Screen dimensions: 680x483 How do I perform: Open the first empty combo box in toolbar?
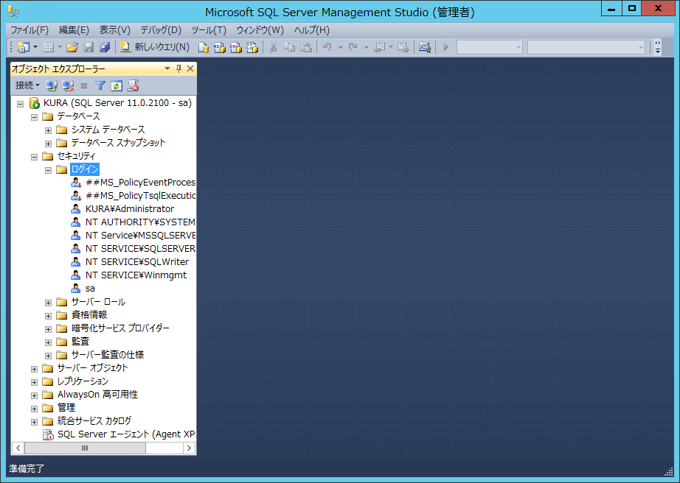click(x=490, y=47)
